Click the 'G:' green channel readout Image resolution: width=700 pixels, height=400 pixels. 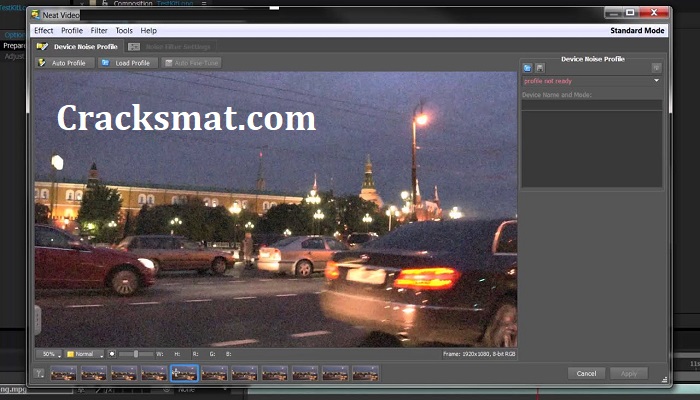click(212, 354)
